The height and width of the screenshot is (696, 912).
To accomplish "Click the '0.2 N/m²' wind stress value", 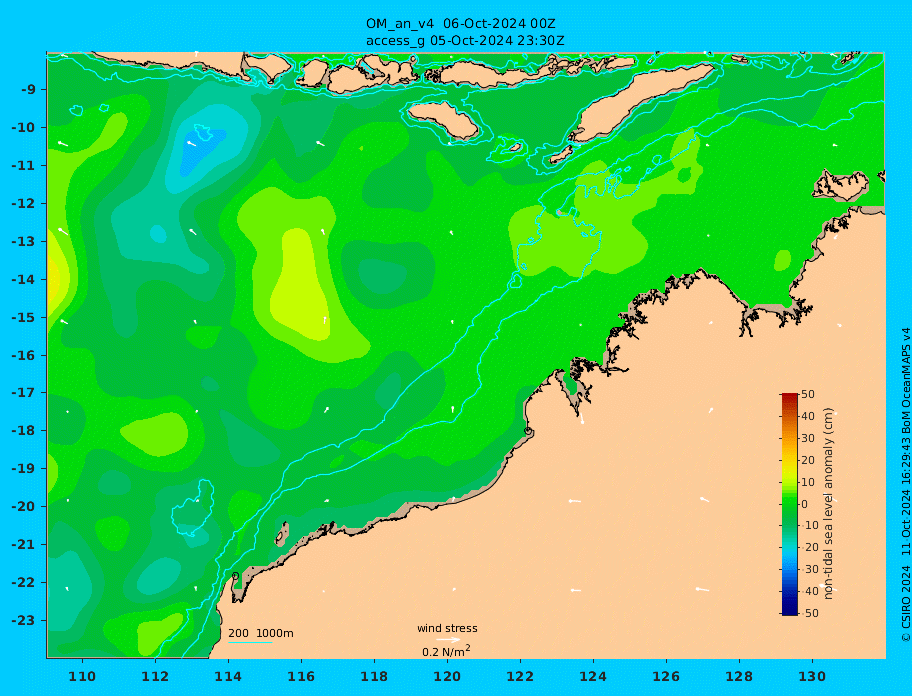I will click(446, 651).
